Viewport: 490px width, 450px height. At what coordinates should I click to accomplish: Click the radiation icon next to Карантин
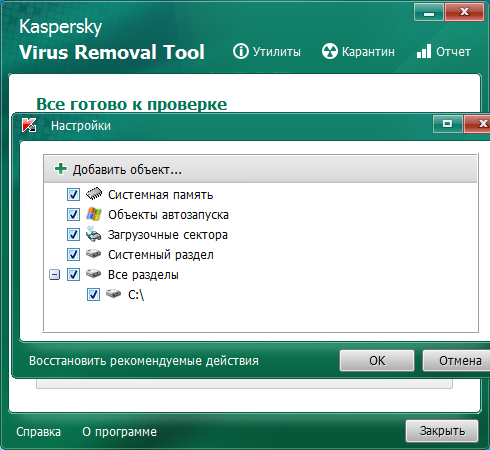coord(330,51)
